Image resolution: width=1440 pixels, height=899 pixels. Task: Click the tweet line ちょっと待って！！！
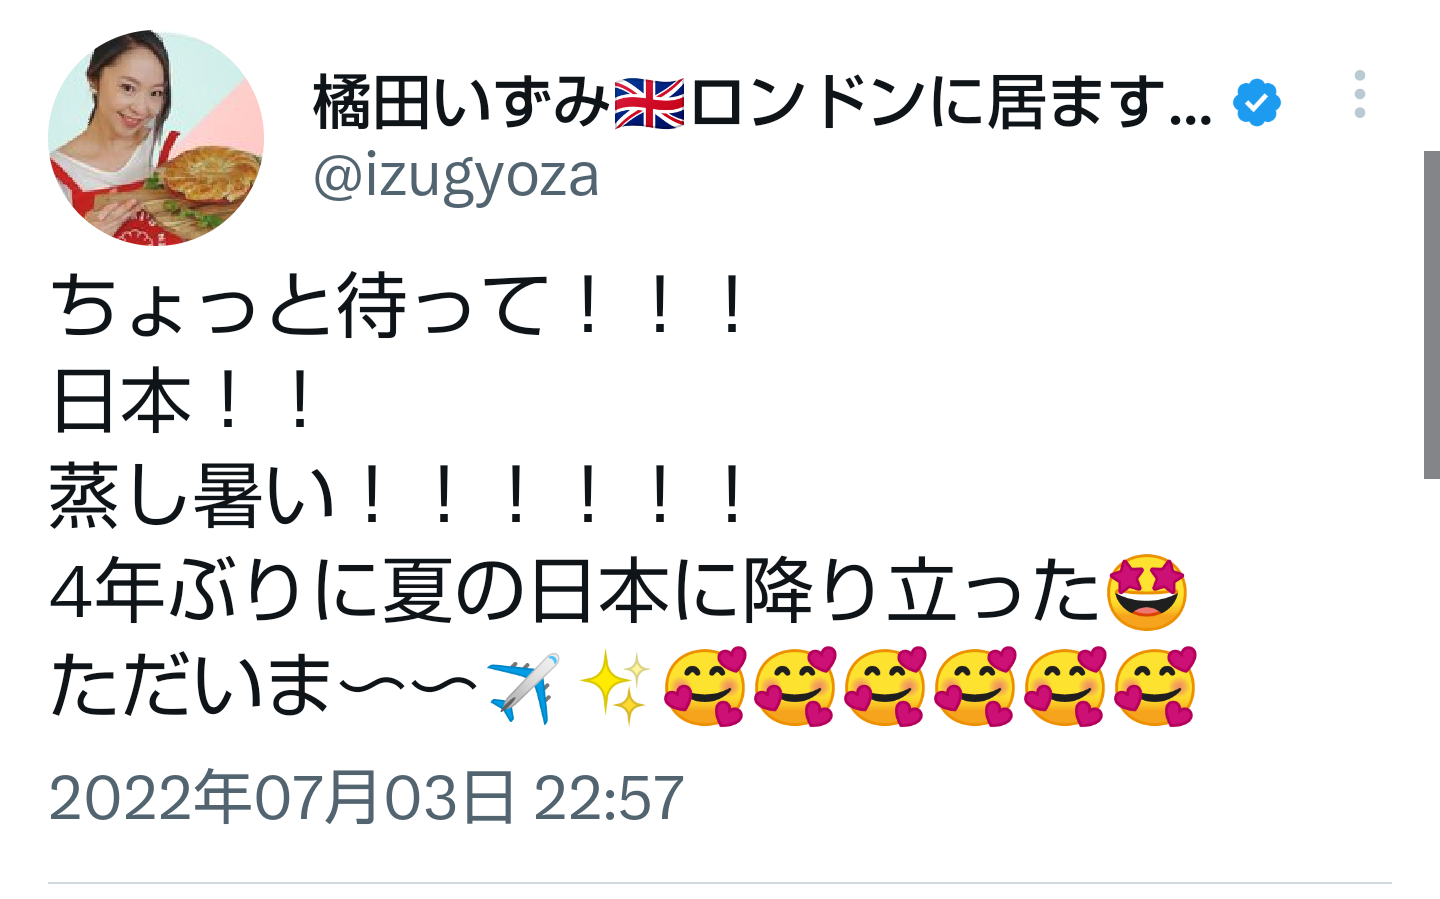pyautogui.click(x=399, y=305)
